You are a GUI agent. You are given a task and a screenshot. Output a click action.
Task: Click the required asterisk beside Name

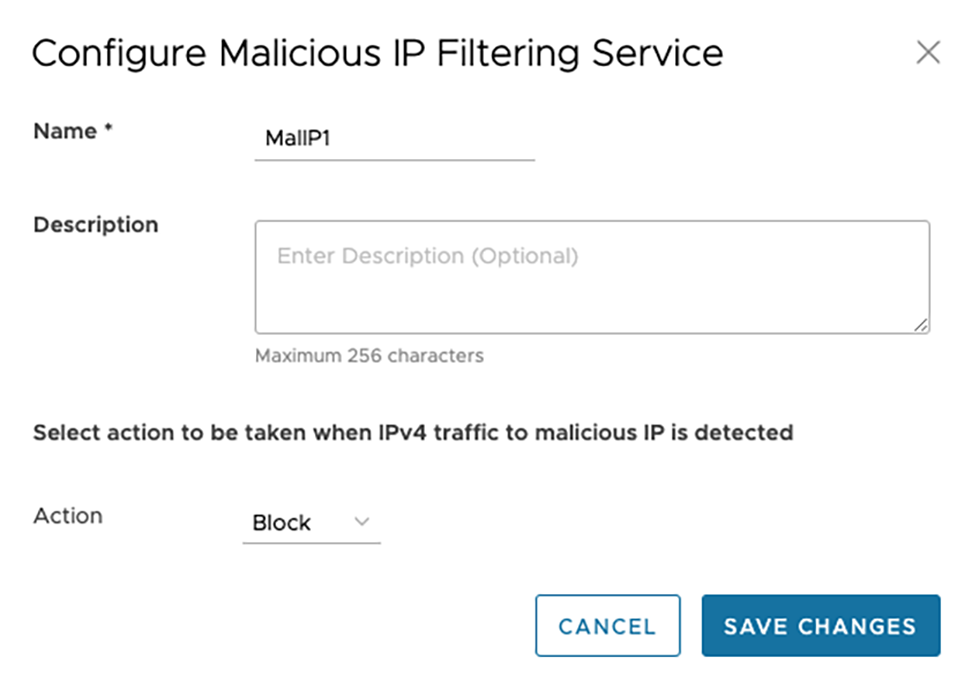[x=108, y=130]
